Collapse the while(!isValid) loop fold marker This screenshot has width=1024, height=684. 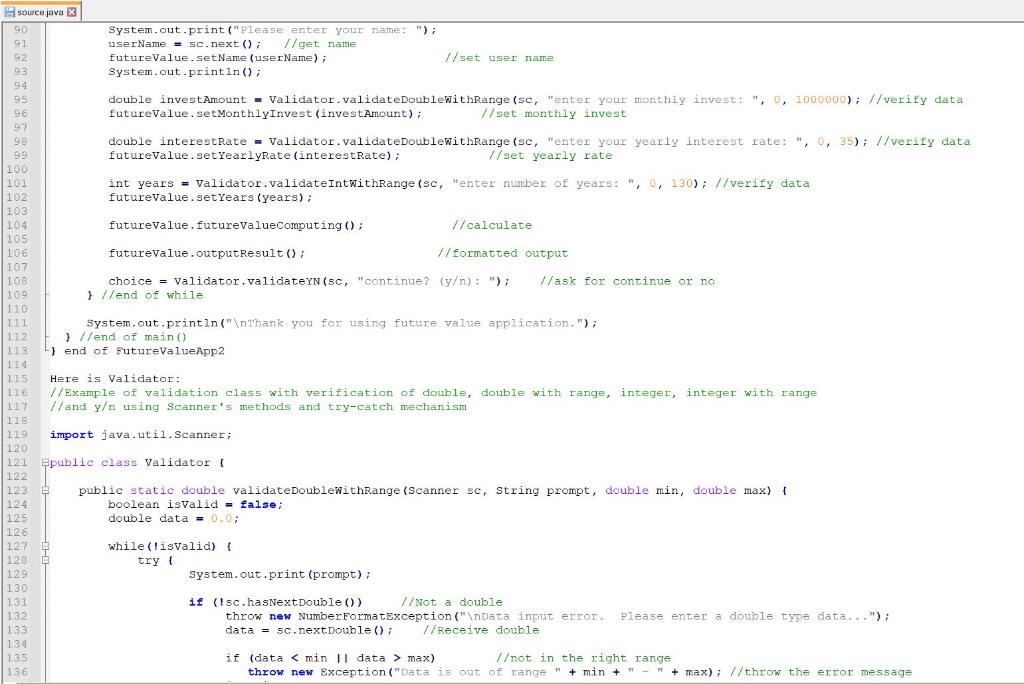44,546
